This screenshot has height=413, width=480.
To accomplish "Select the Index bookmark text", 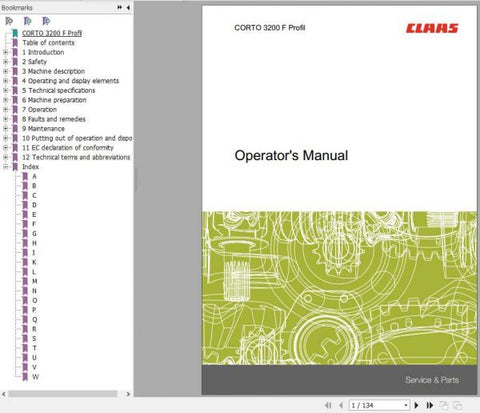I will 30,167.
